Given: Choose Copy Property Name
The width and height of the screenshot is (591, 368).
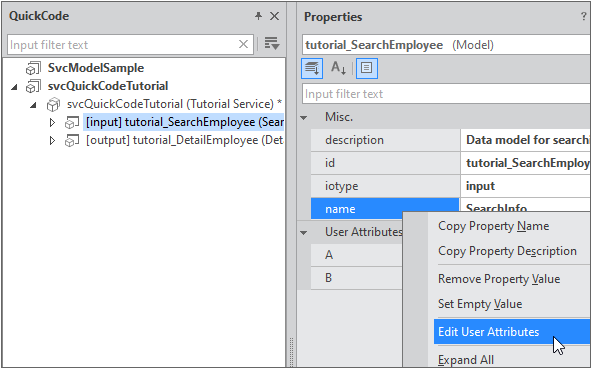Looking at the screenshot, I should 493,226.
